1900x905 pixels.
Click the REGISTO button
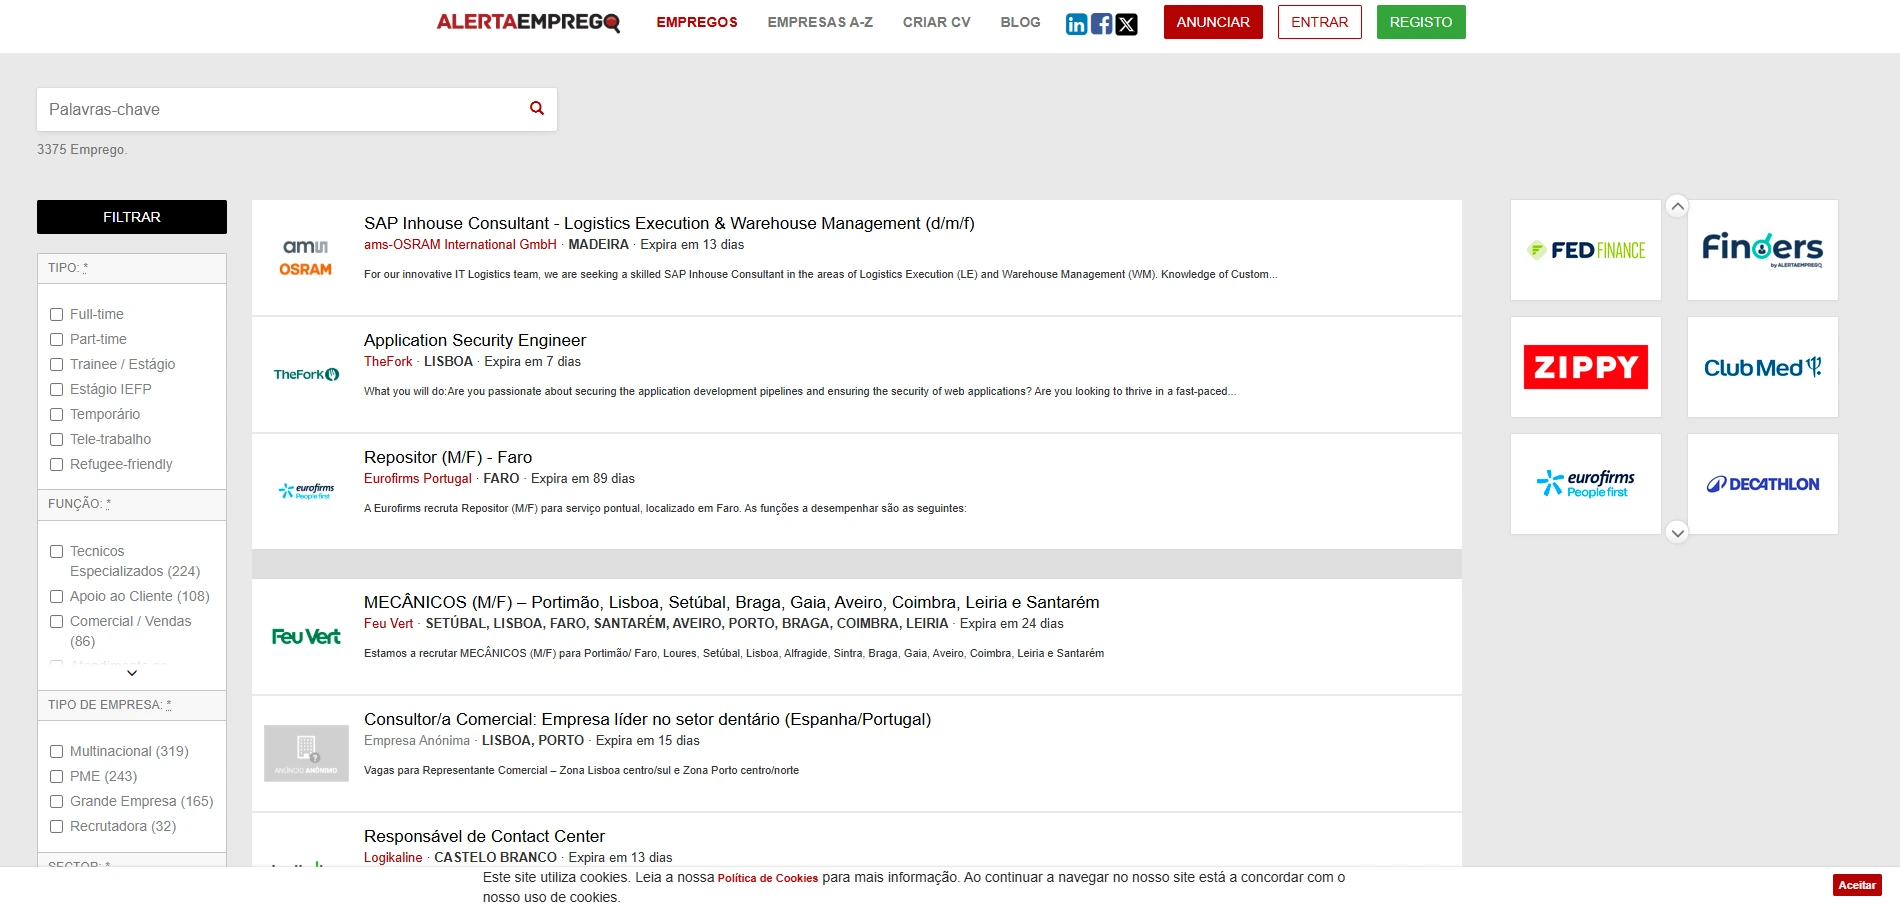pos(1421,22)
